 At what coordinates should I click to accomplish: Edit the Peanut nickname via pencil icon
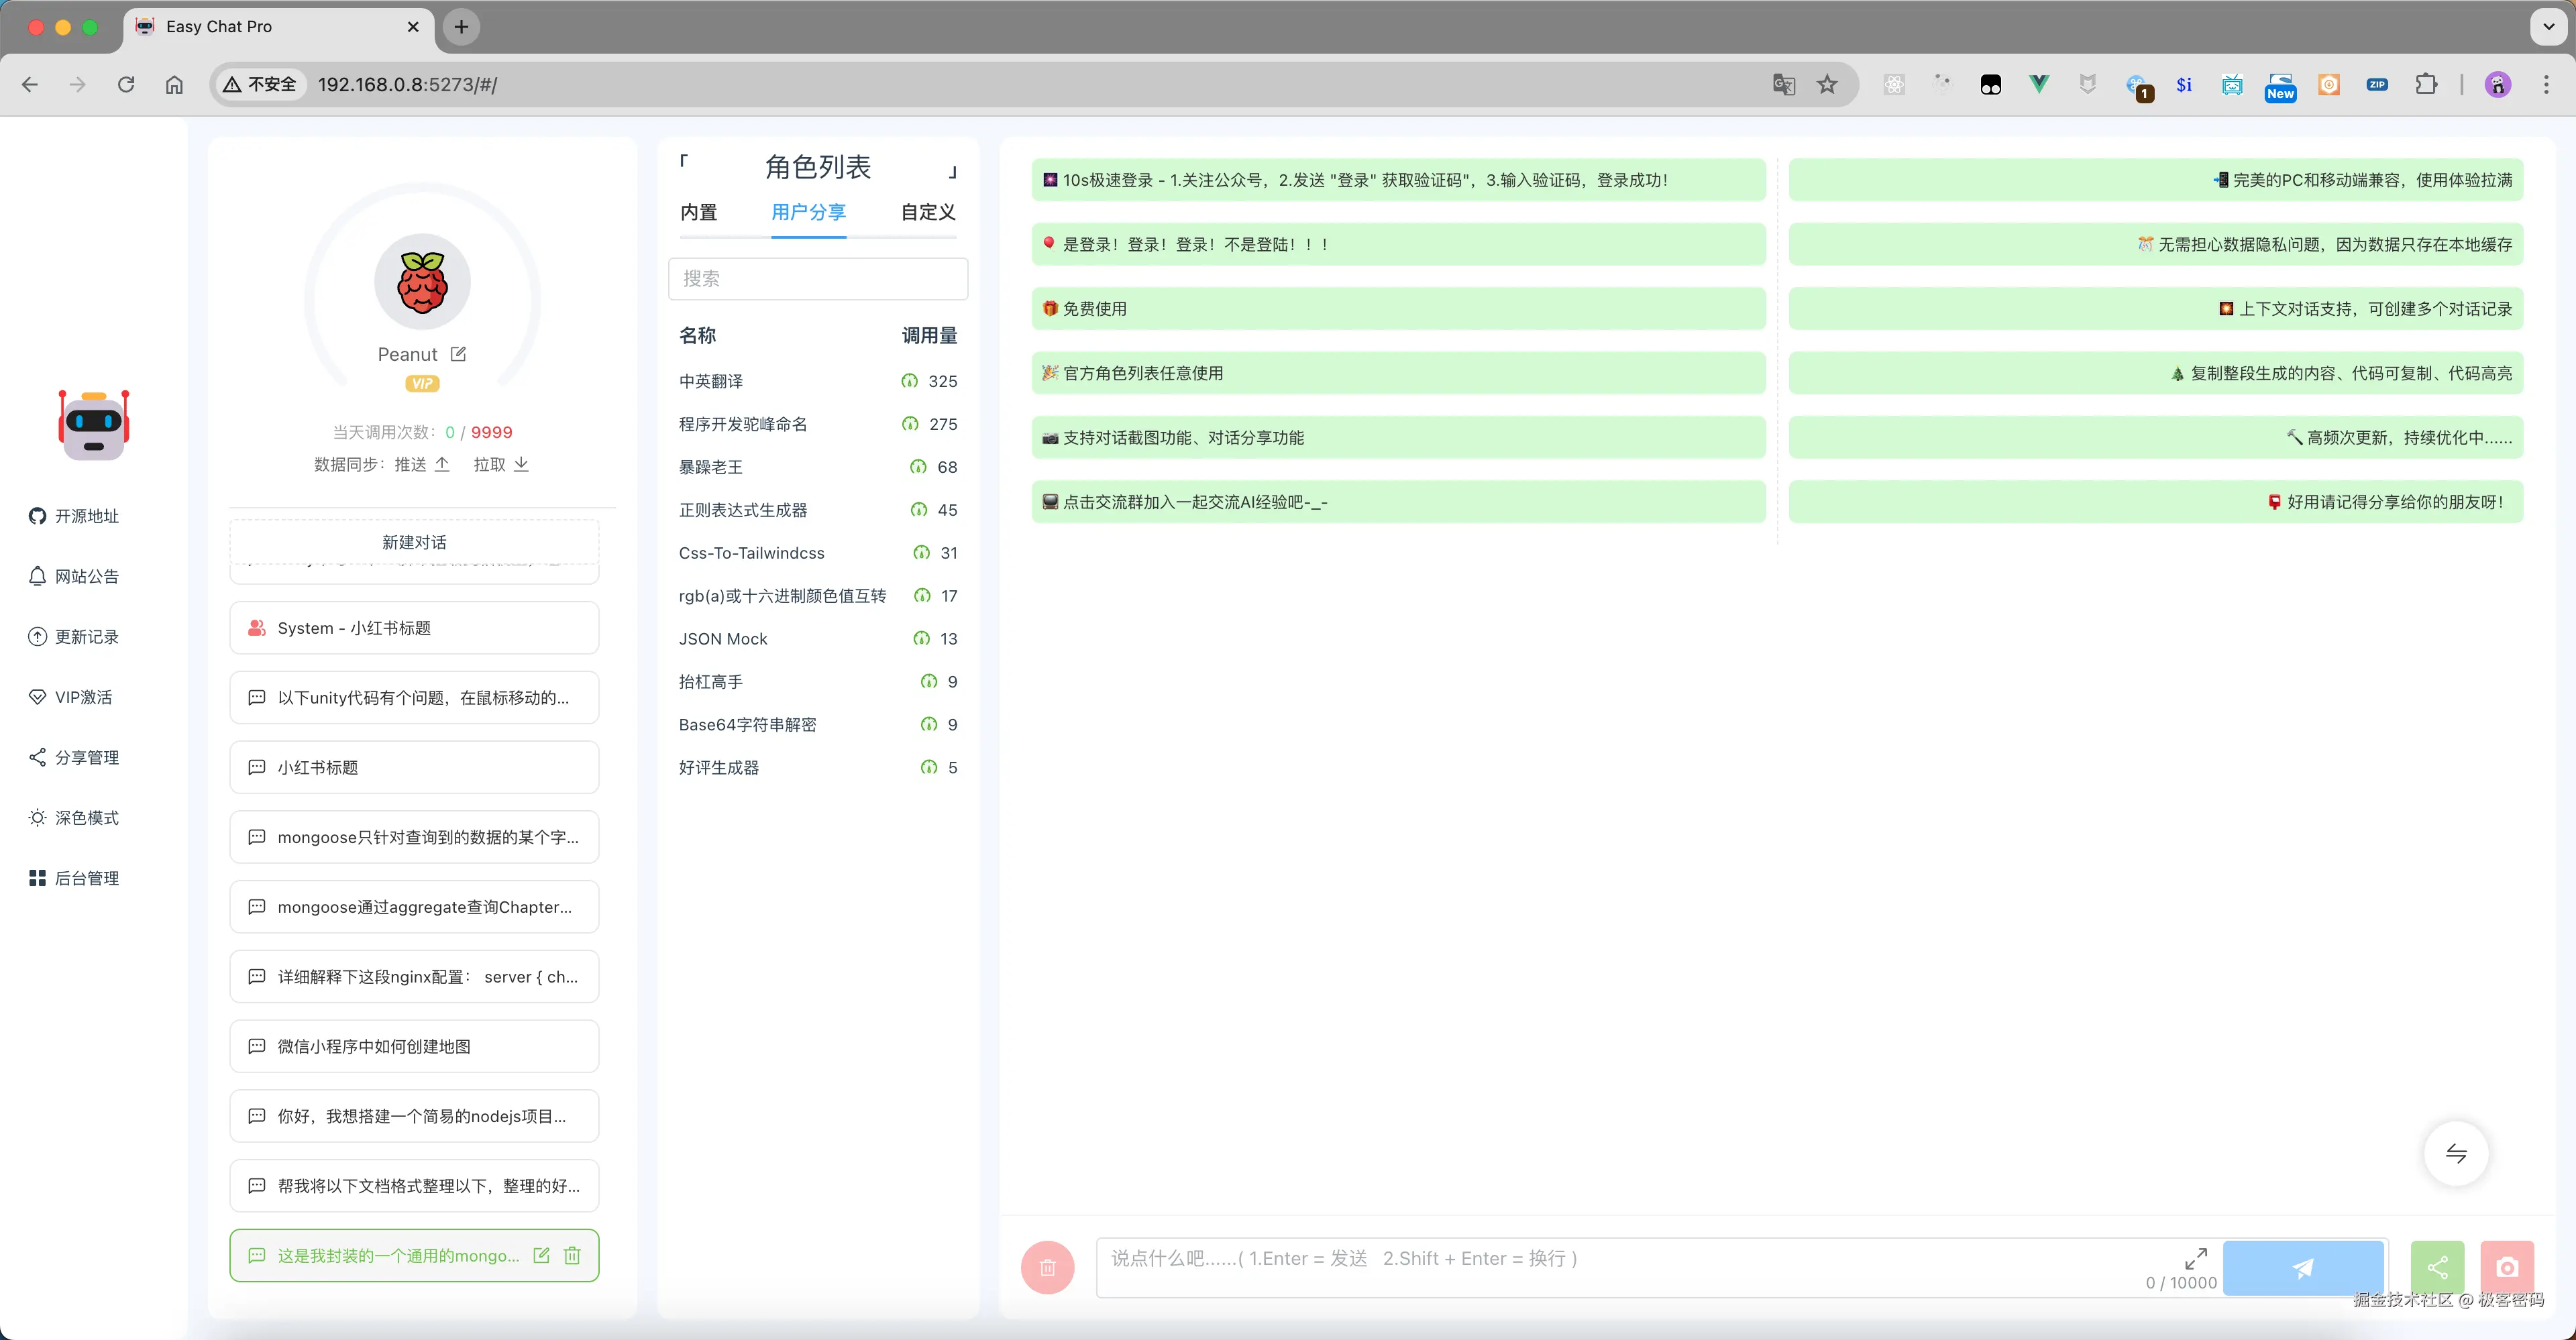[x=459, y=353]
